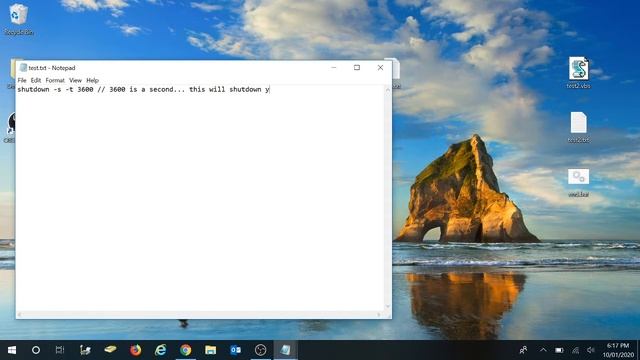640x360 pixels.
Task: Launch Firefox from the taskbar
Action: [x=136, y=350]
